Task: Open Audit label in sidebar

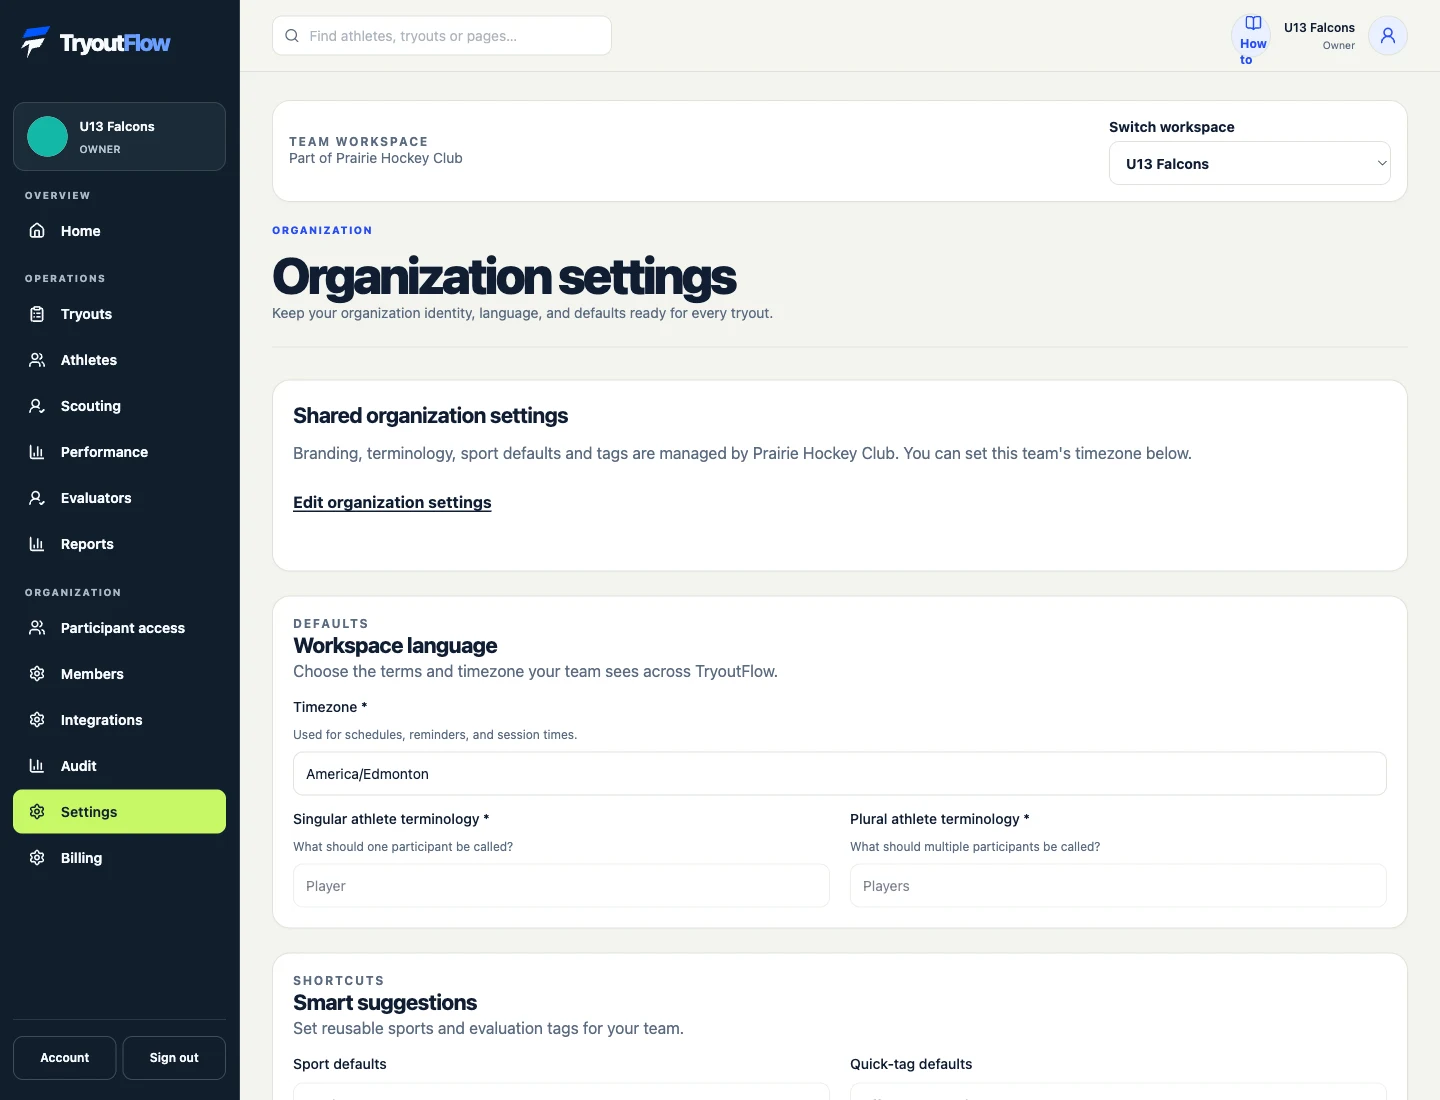Action: 79,766
